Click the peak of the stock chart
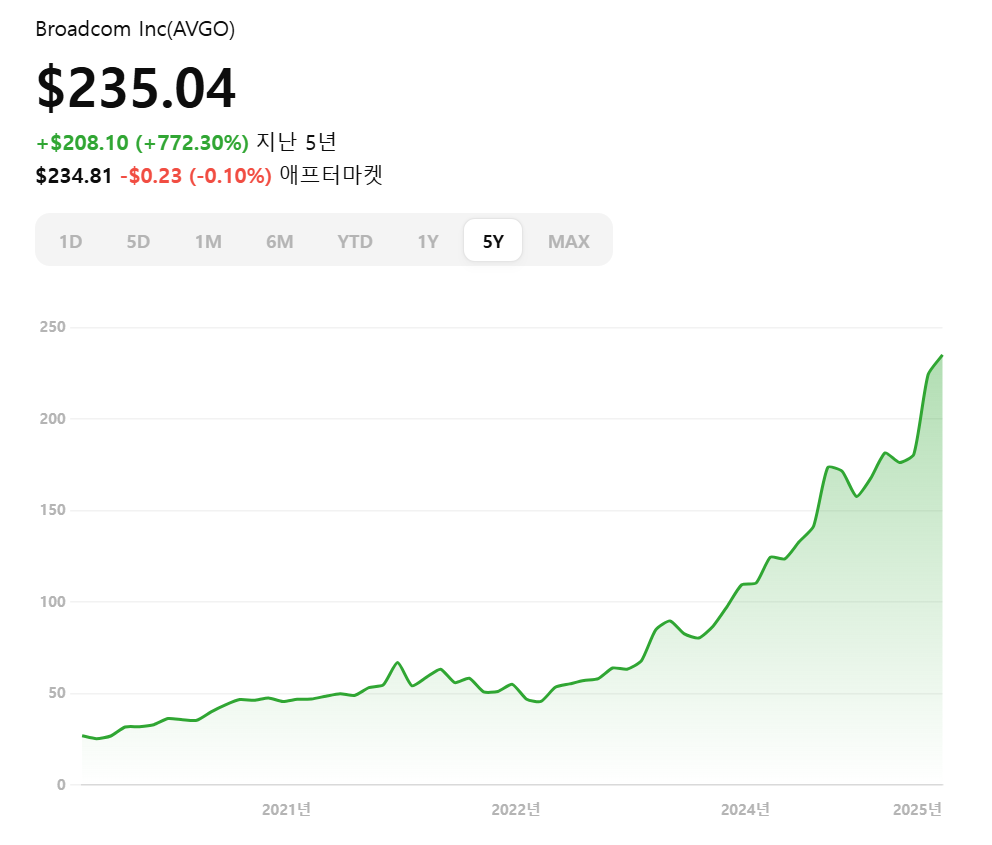The image size is (992, 845). tap(940, 356)
